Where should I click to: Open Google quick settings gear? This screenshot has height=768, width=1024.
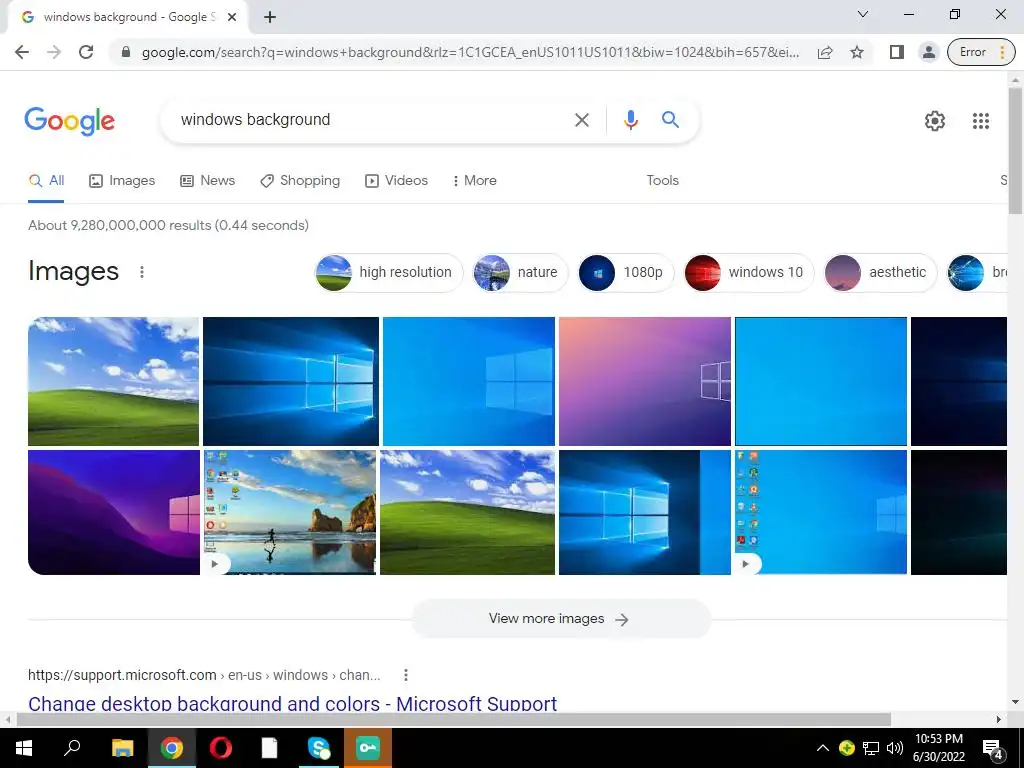pos(935,121)
